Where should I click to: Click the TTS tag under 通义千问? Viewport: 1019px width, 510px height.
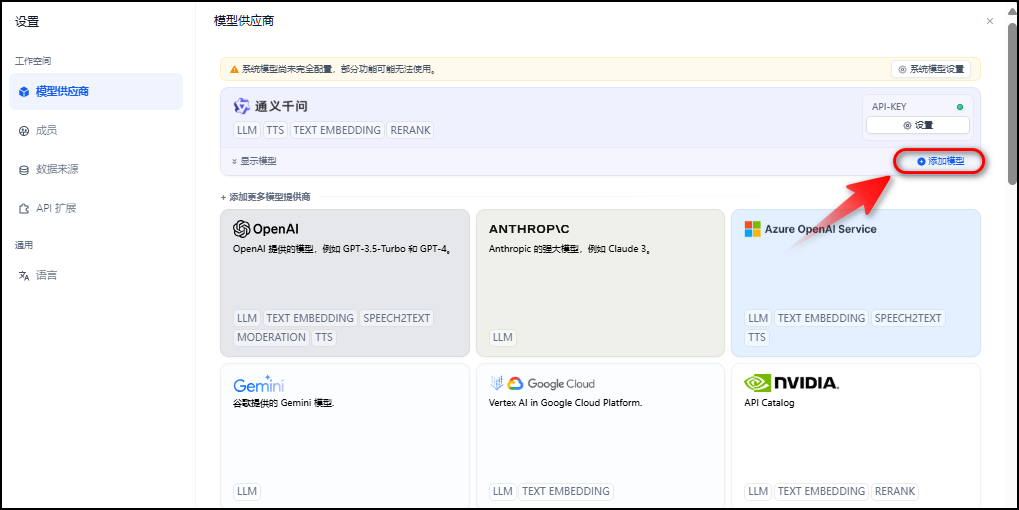275,130
